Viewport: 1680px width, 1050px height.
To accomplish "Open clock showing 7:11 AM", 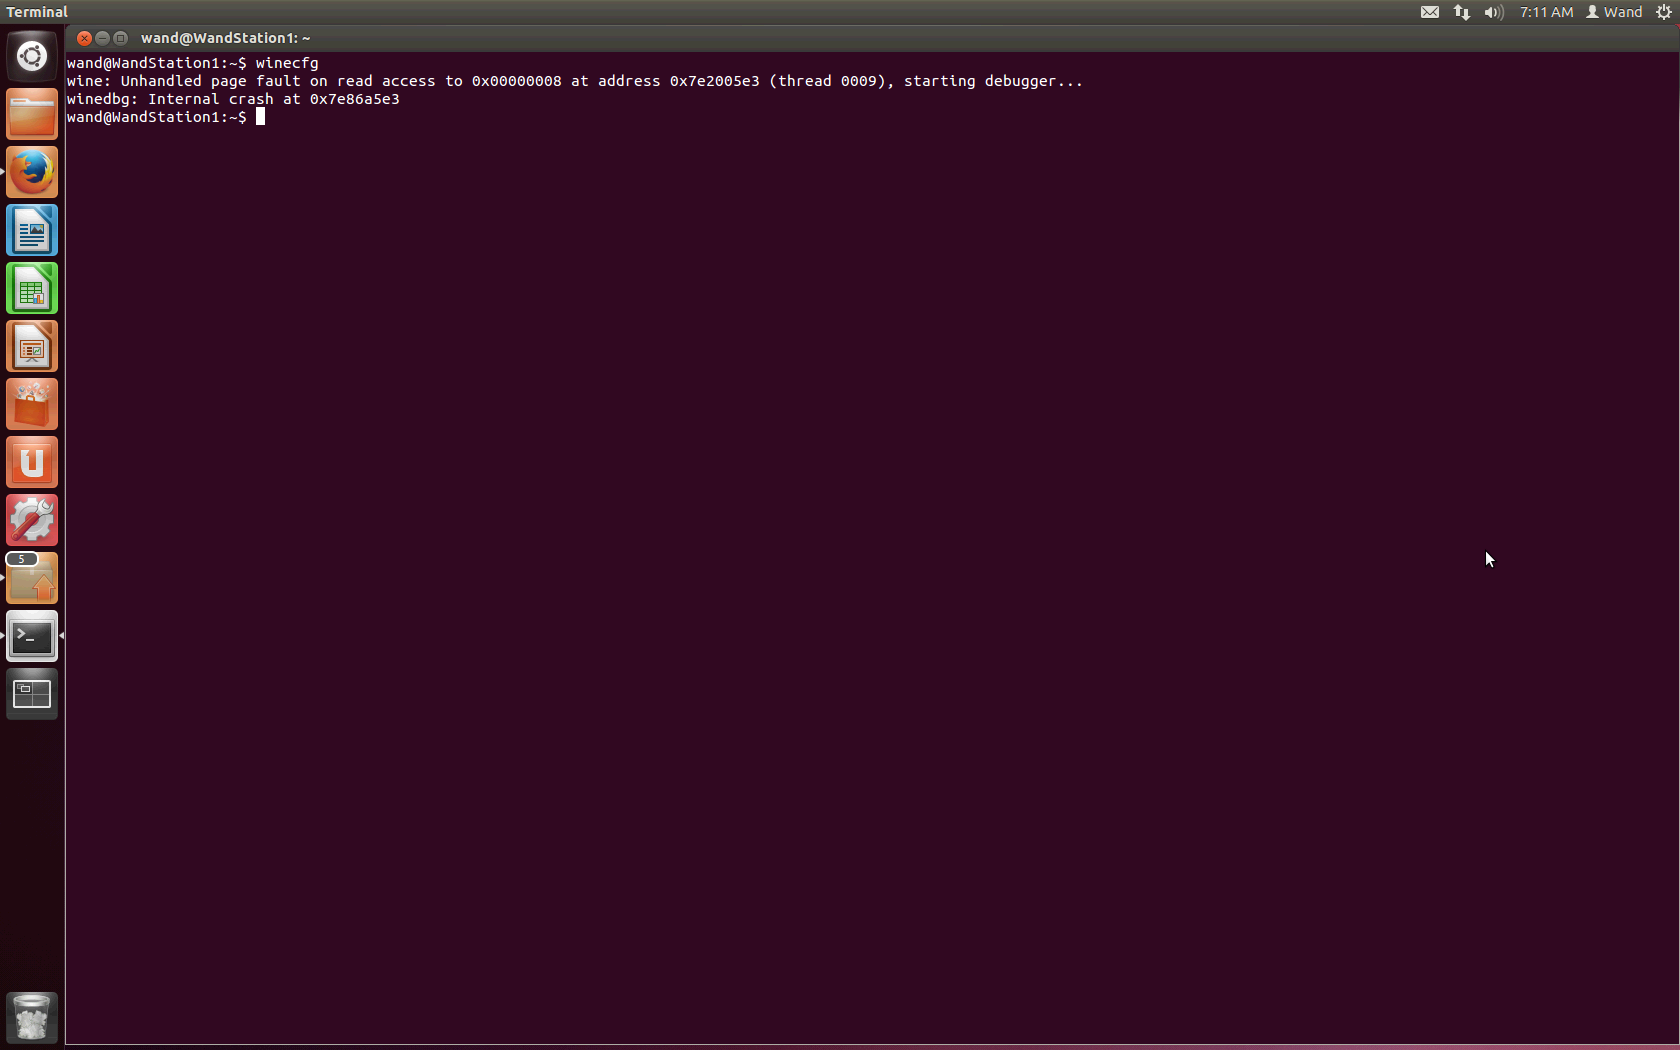I will click(1546, 12).
